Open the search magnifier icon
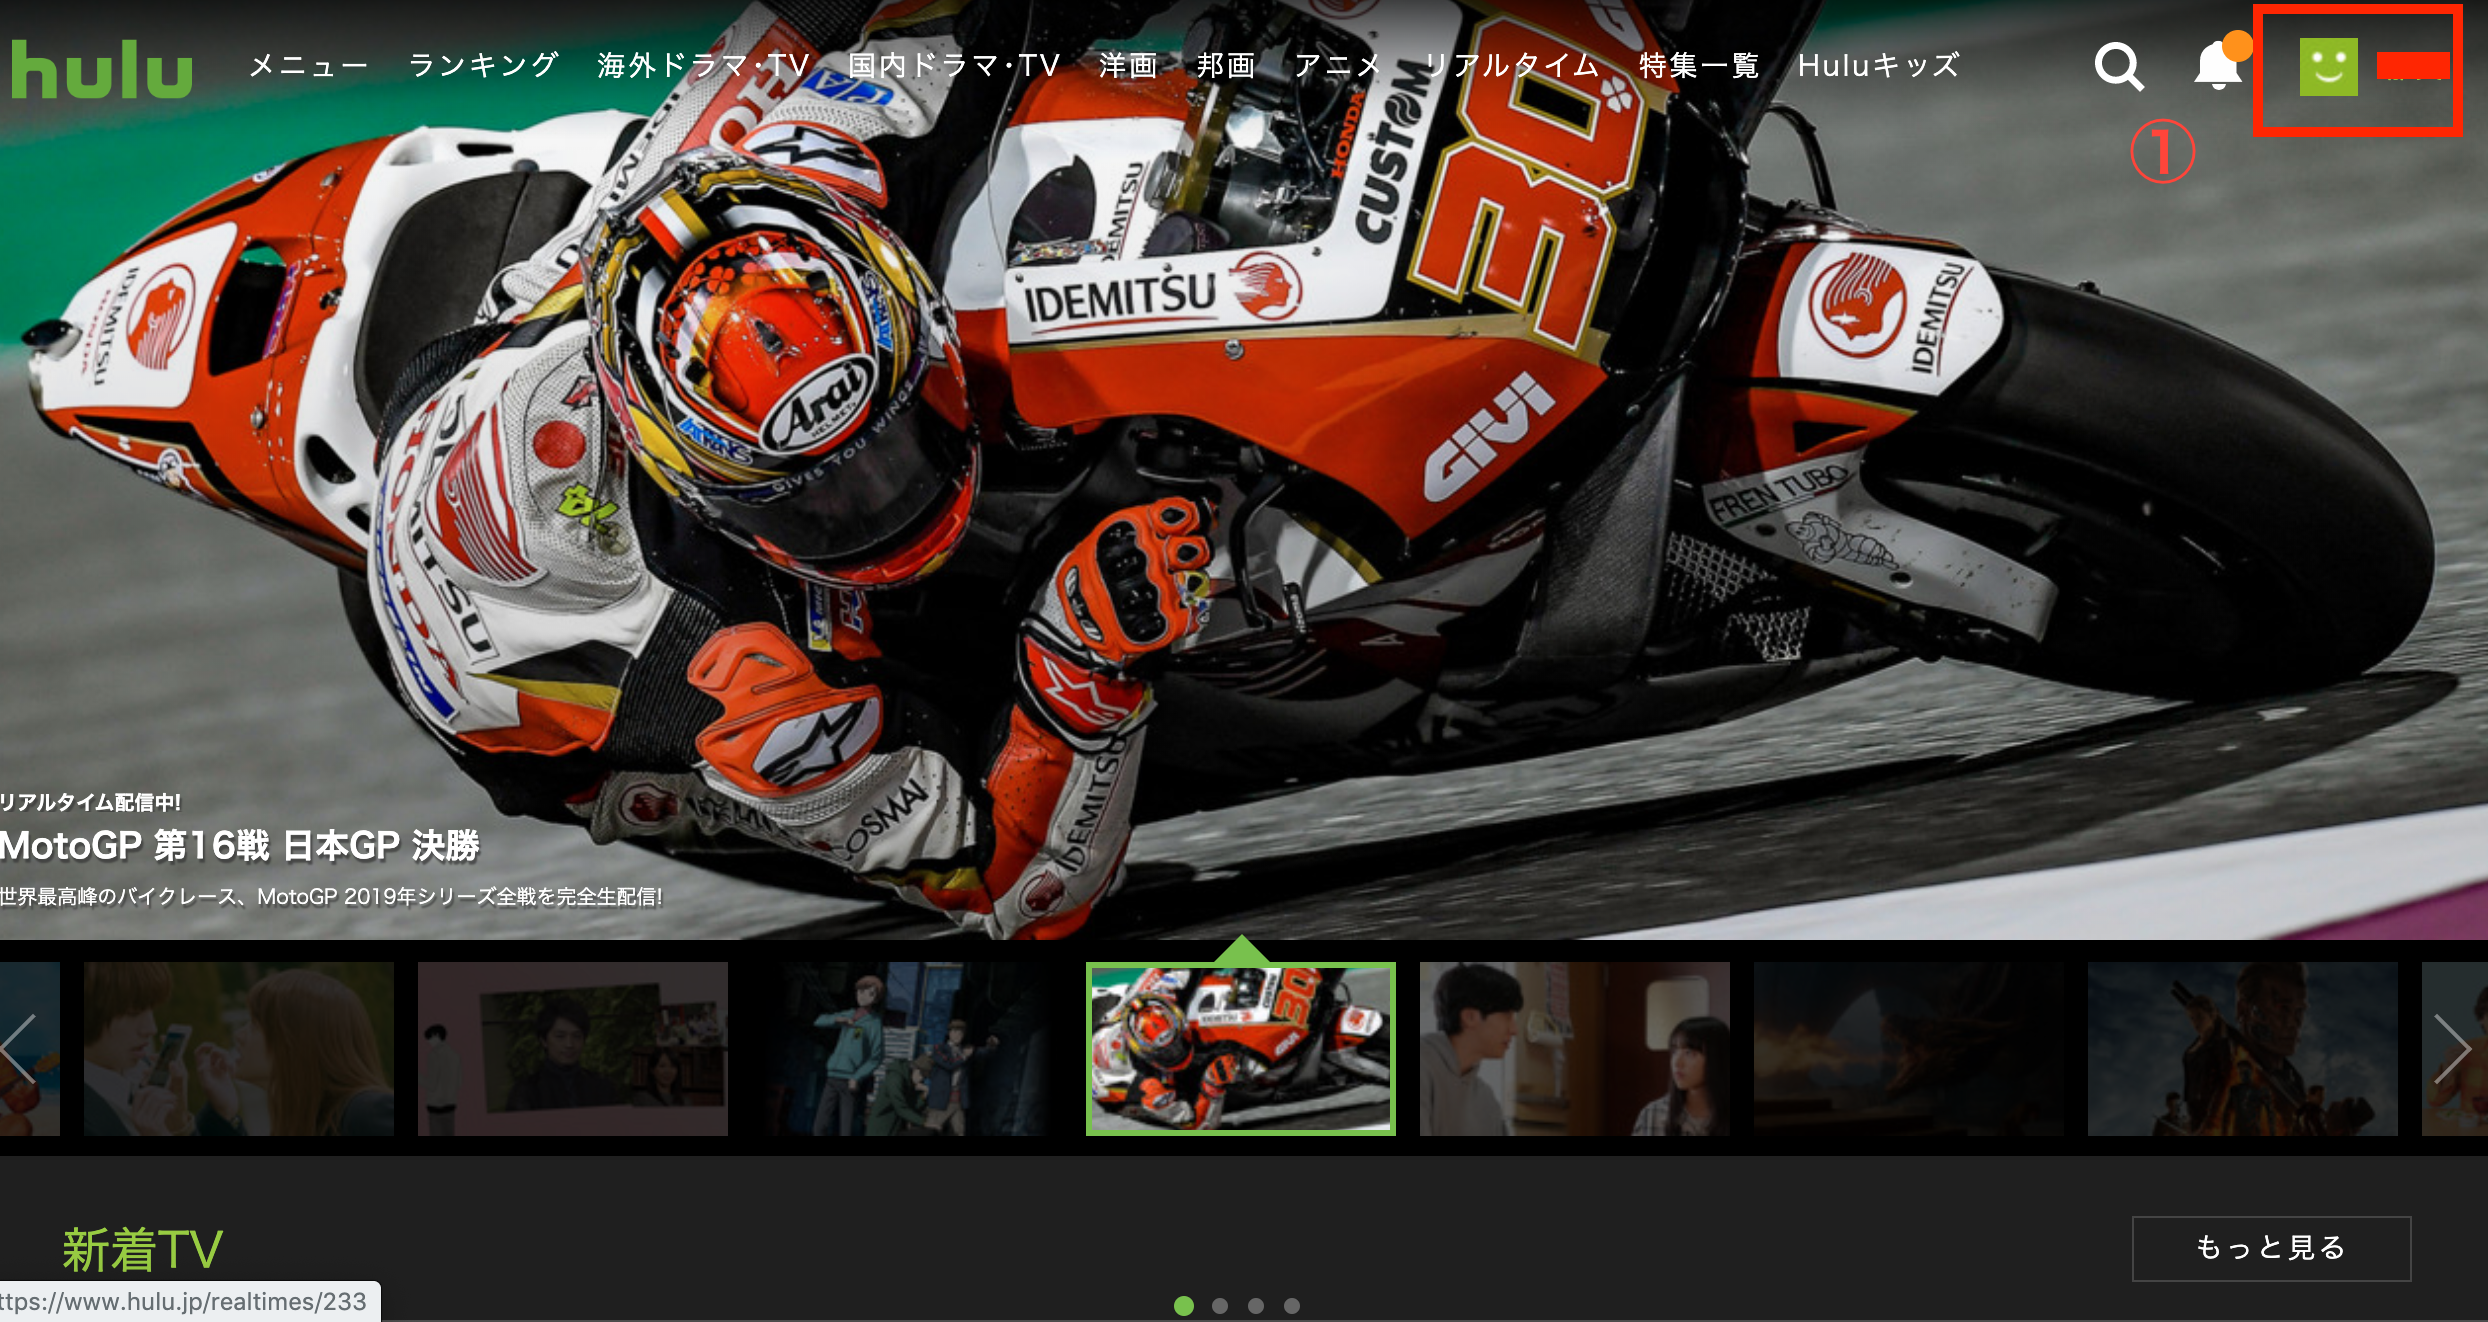 pyautogui.click(x=2119, y=67)
